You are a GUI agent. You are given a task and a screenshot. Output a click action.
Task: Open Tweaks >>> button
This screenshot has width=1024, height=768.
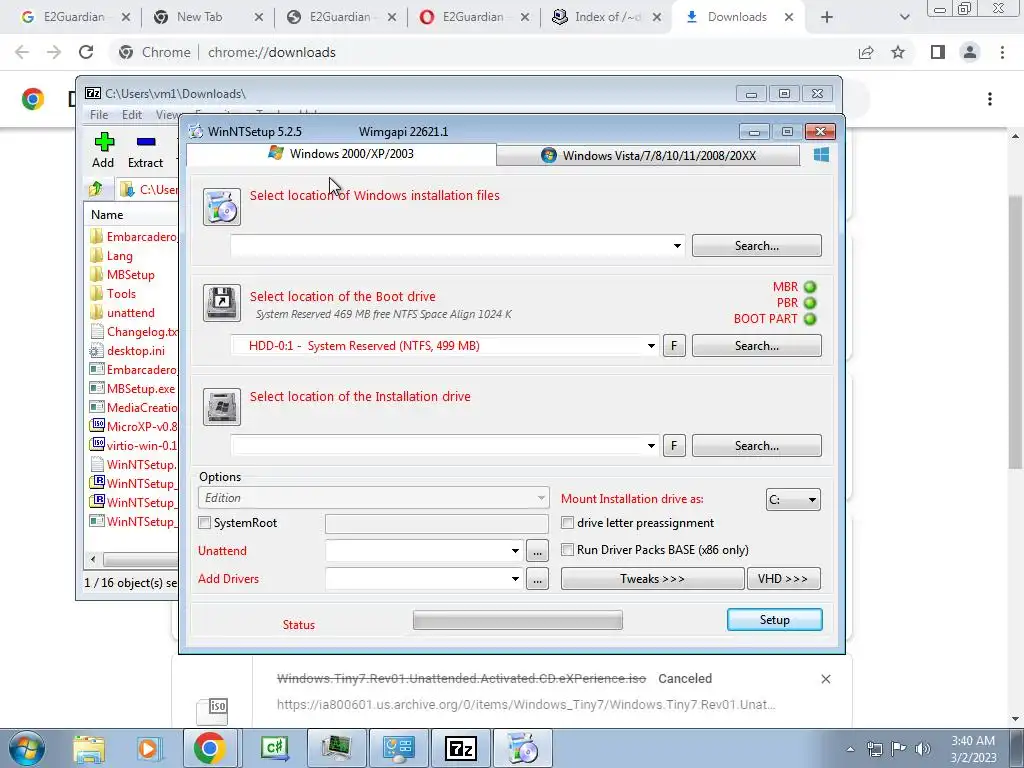pyautogui.click(x=652, y=579)
